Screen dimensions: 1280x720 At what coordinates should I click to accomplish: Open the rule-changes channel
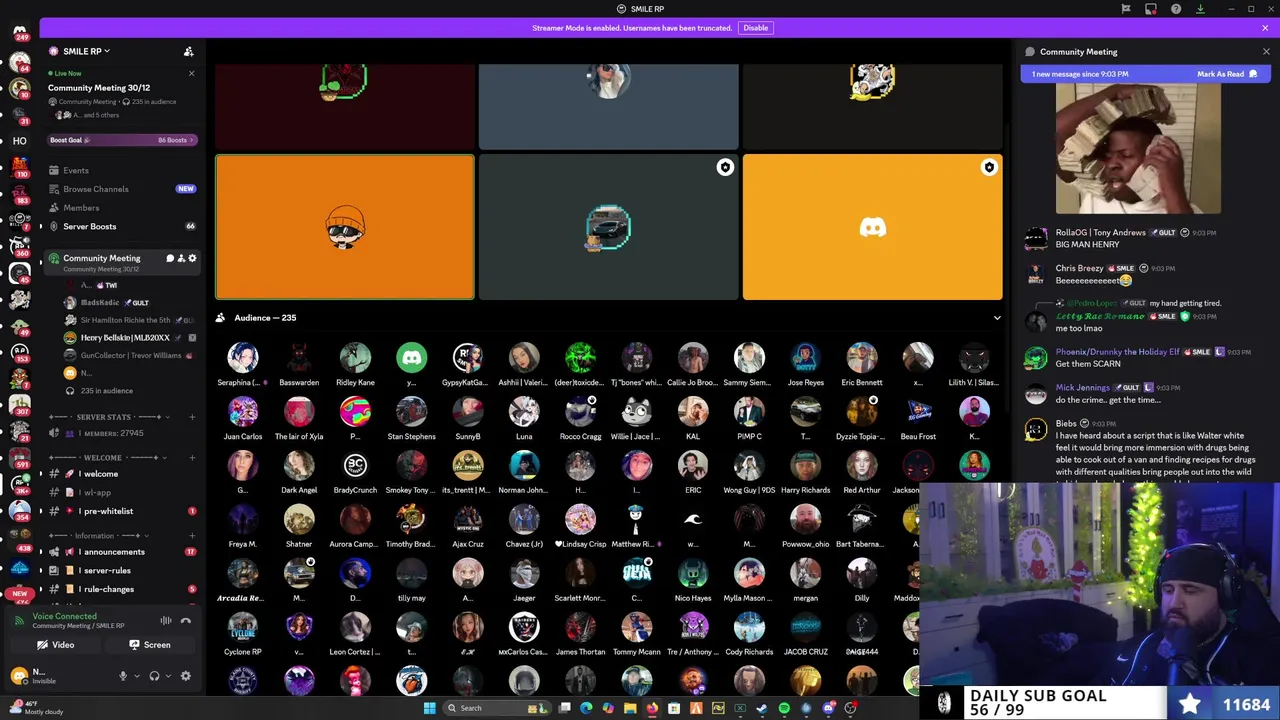pos(122,589)
